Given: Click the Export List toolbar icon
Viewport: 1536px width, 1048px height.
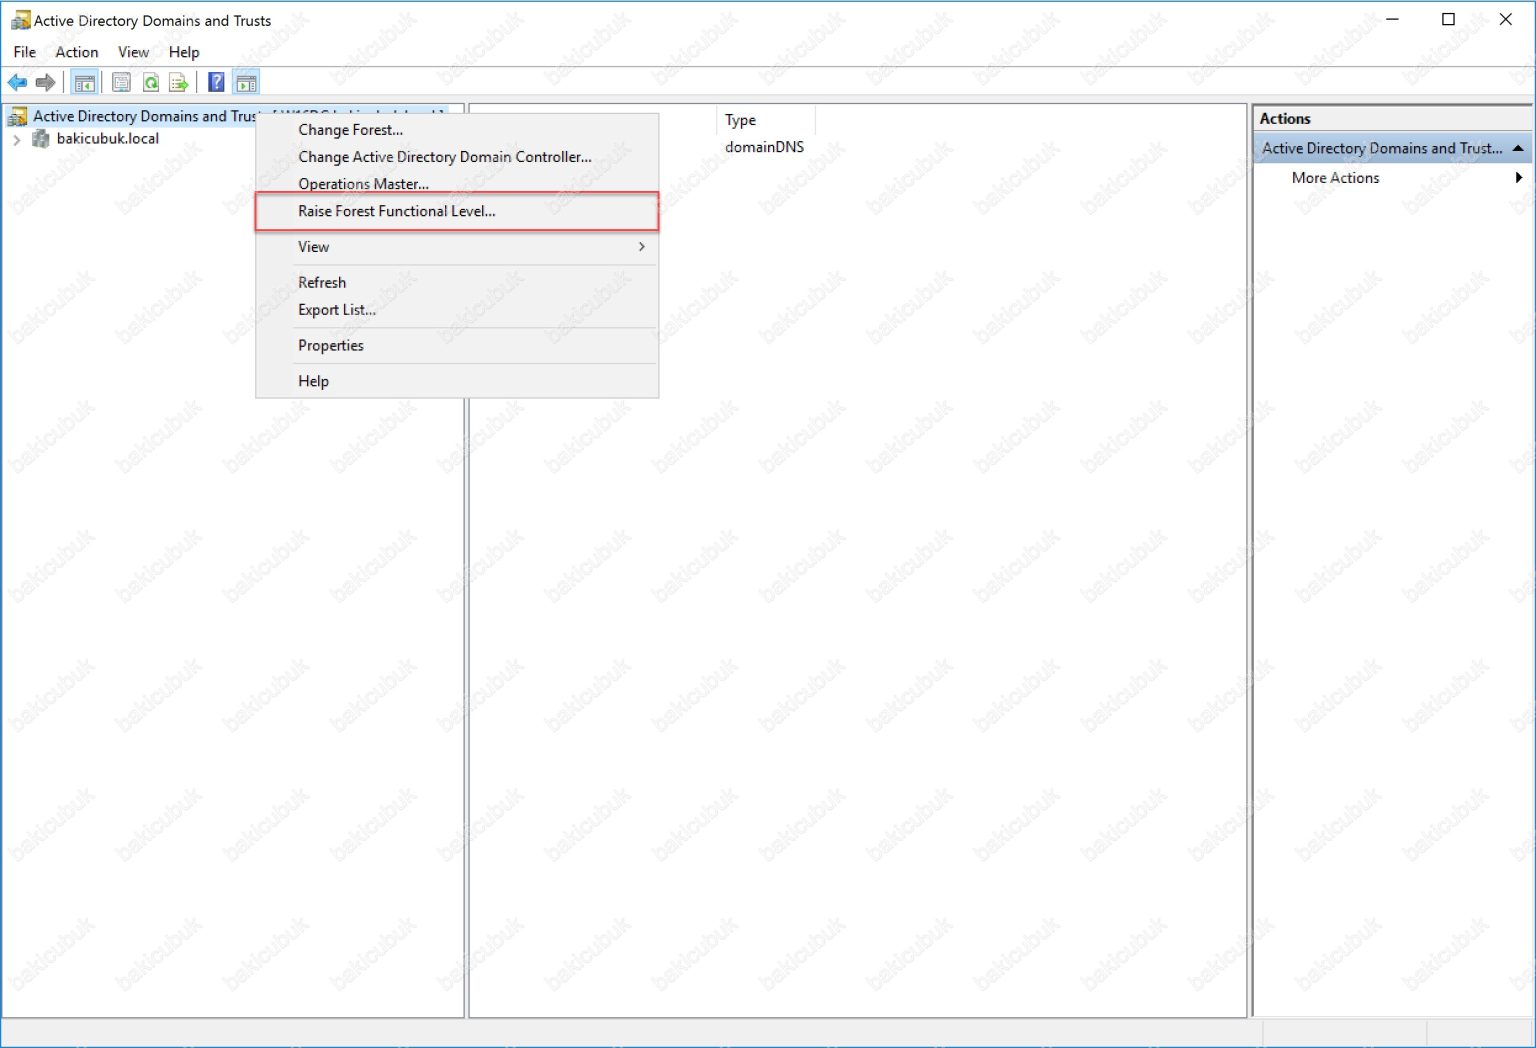Looking at the screenshot, I should coord(177,82).
